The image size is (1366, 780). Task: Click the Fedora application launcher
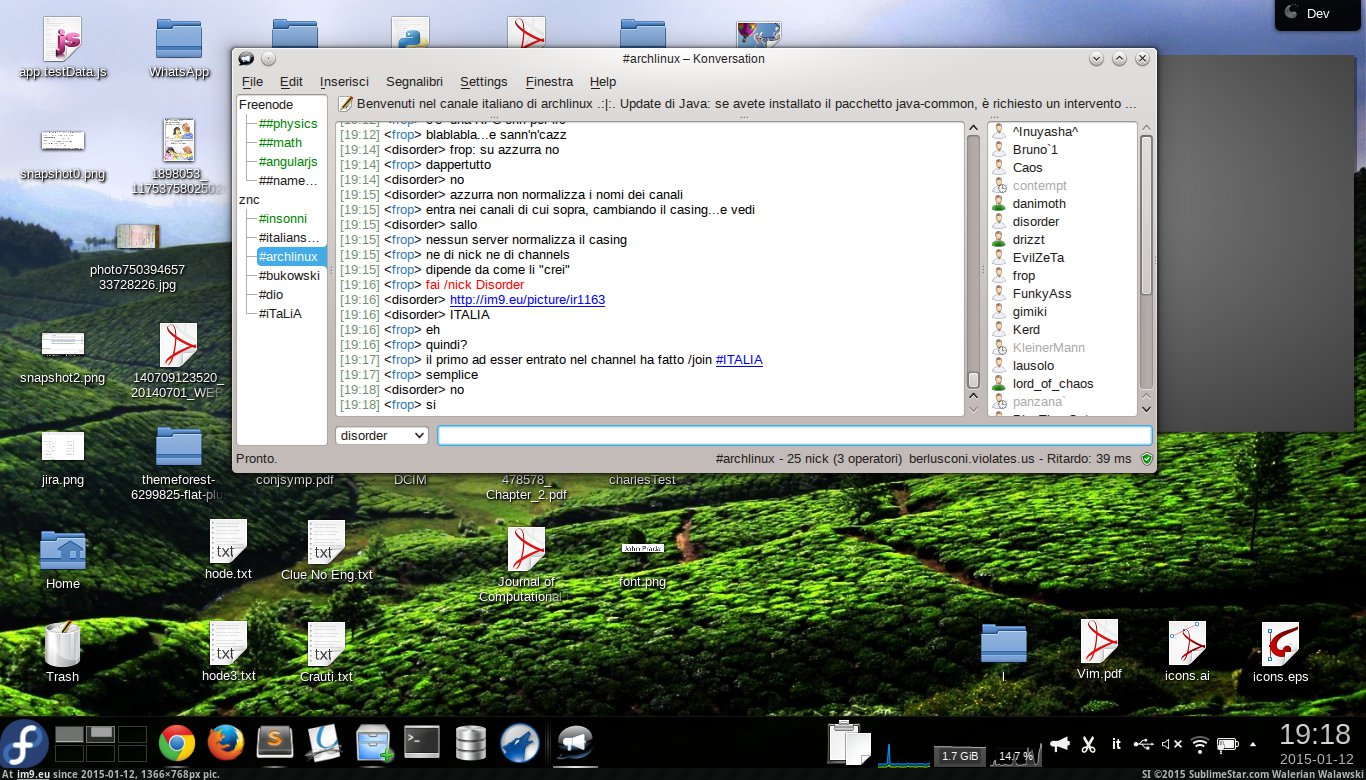tap(24, 743)
